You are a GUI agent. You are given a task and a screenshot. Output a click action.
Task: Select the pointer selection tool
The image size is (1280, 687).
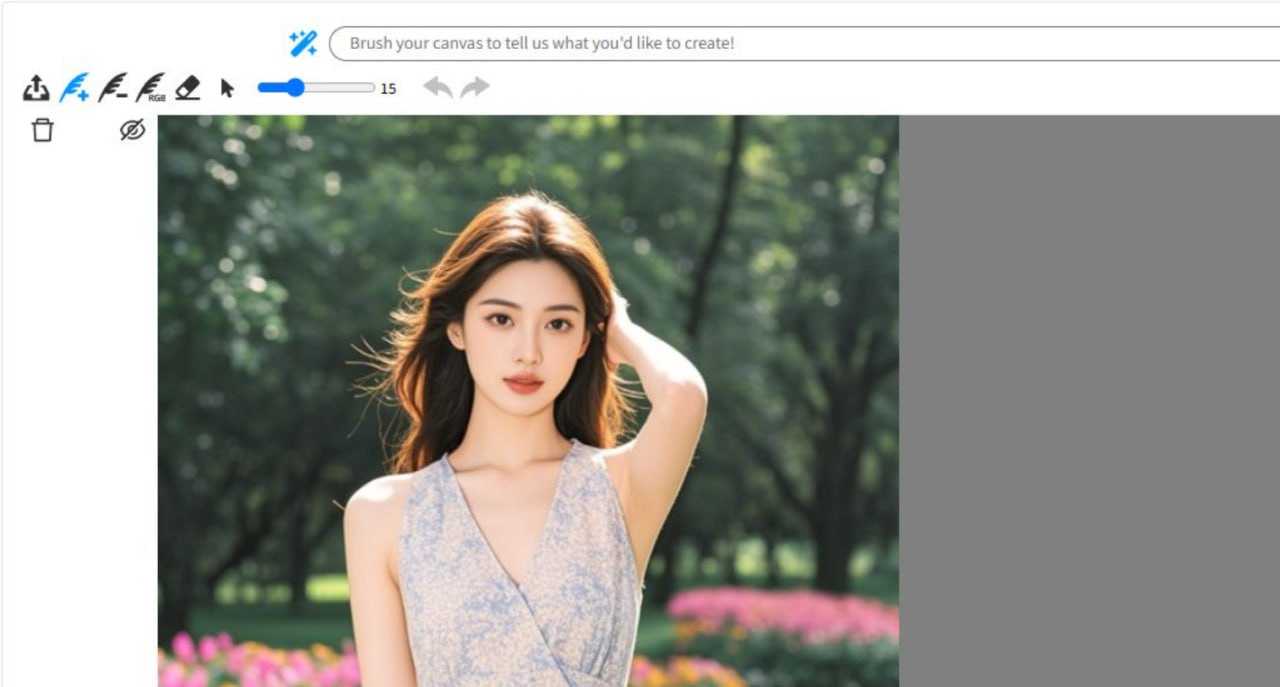pyautogui.click(x=227, y=87)
